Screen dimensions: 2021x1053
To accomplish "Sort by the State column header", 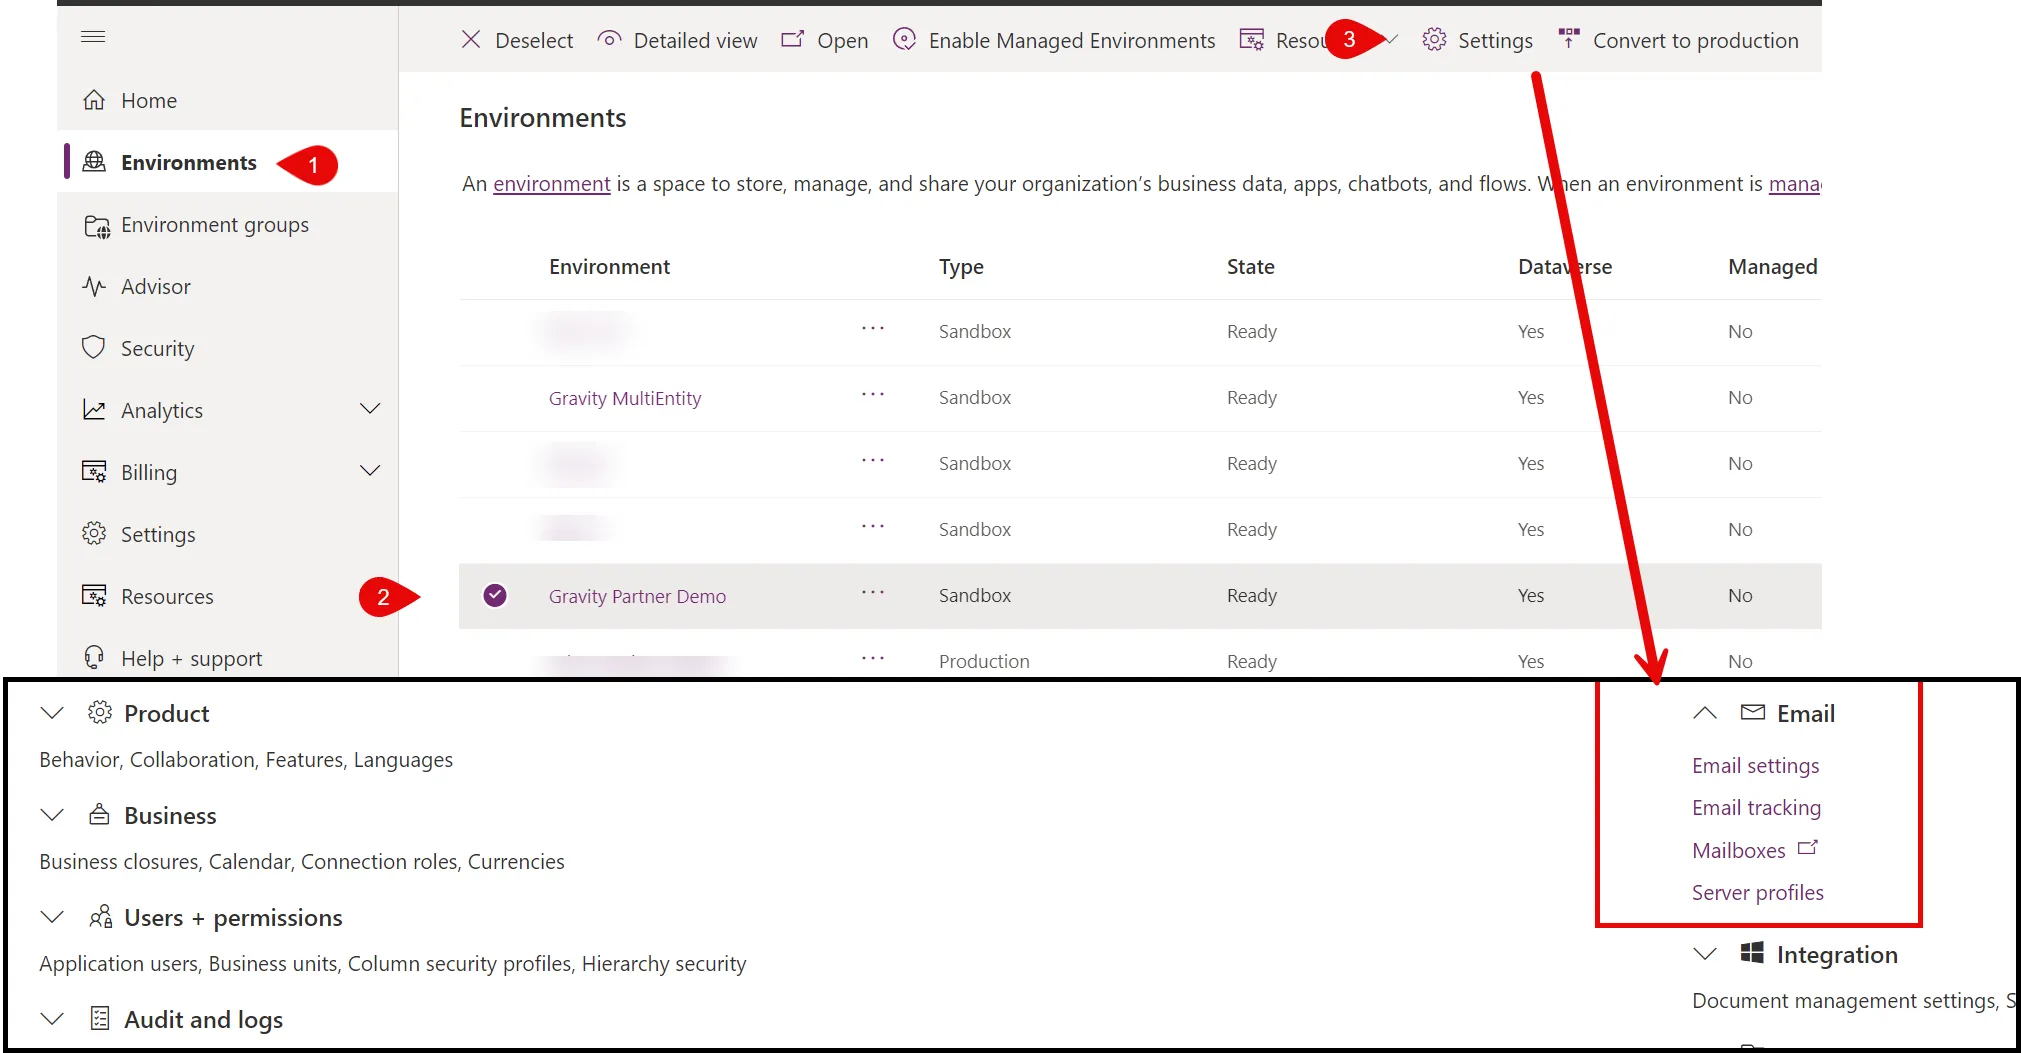I will coord(1250,267).
